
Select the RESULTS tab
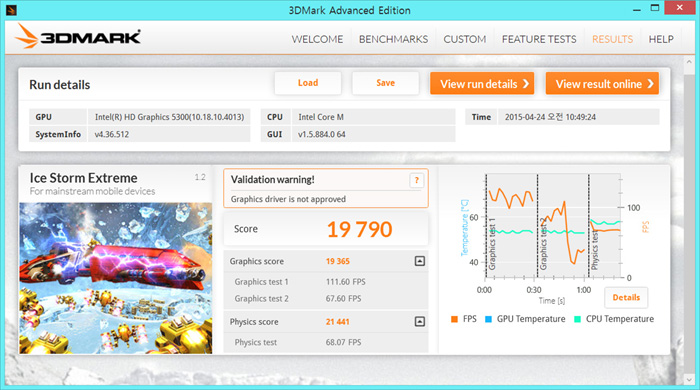tap(612, 39)
